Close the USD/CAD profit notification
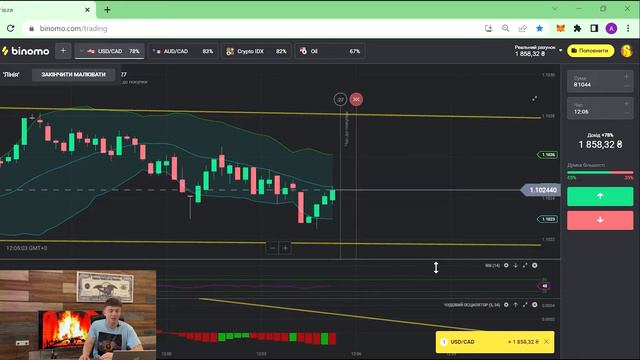Screen dimensions: 640x360 547,342
